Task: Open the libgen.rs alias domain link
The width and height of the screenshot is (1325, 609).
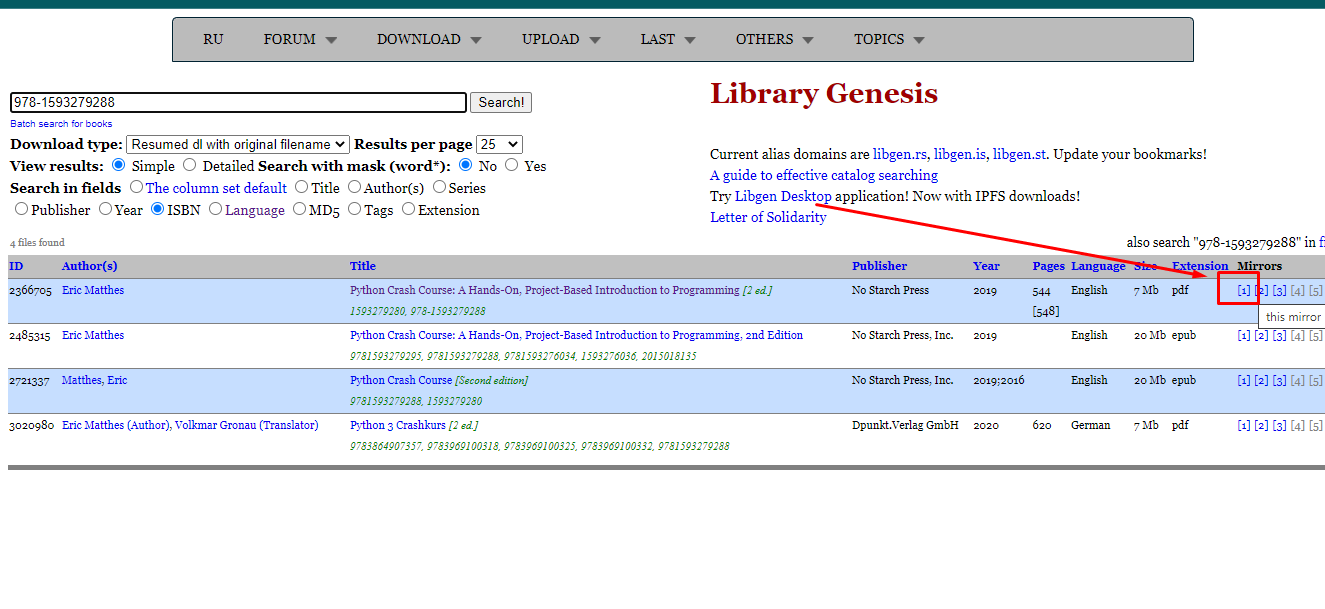Action: tap(901, 154)
